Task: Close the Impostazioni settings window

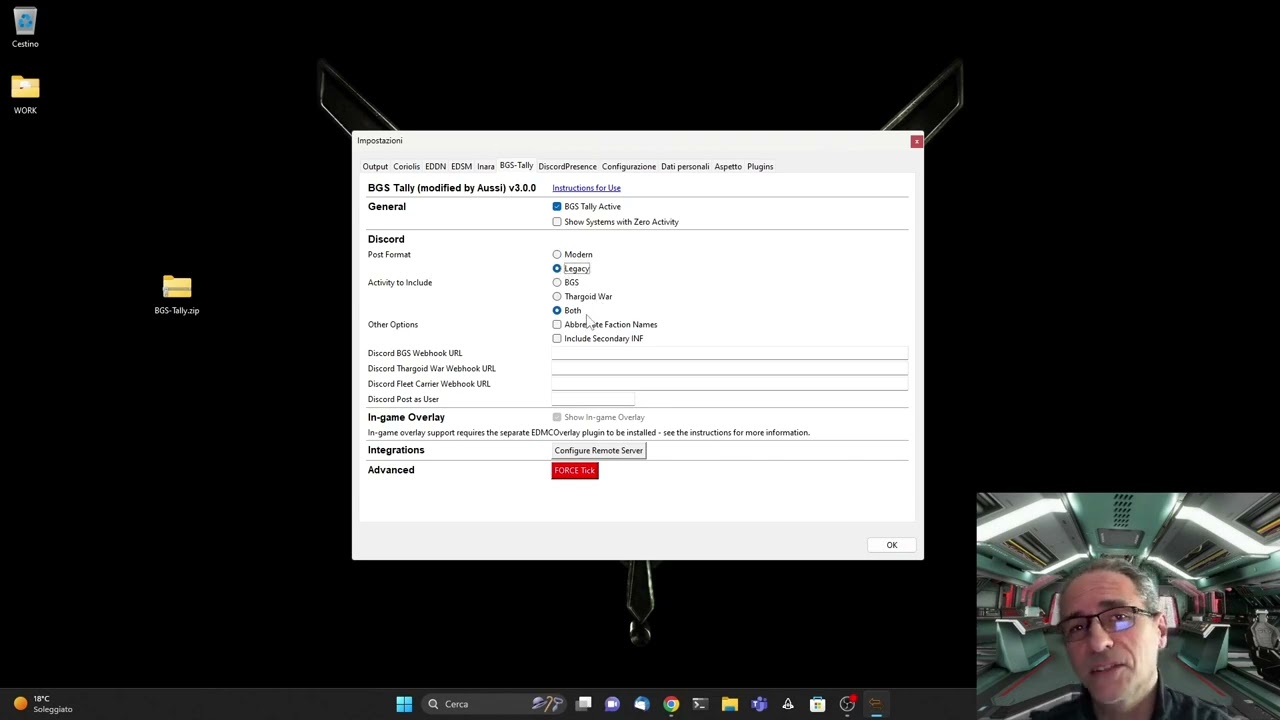Action: [x=916, y=141]
